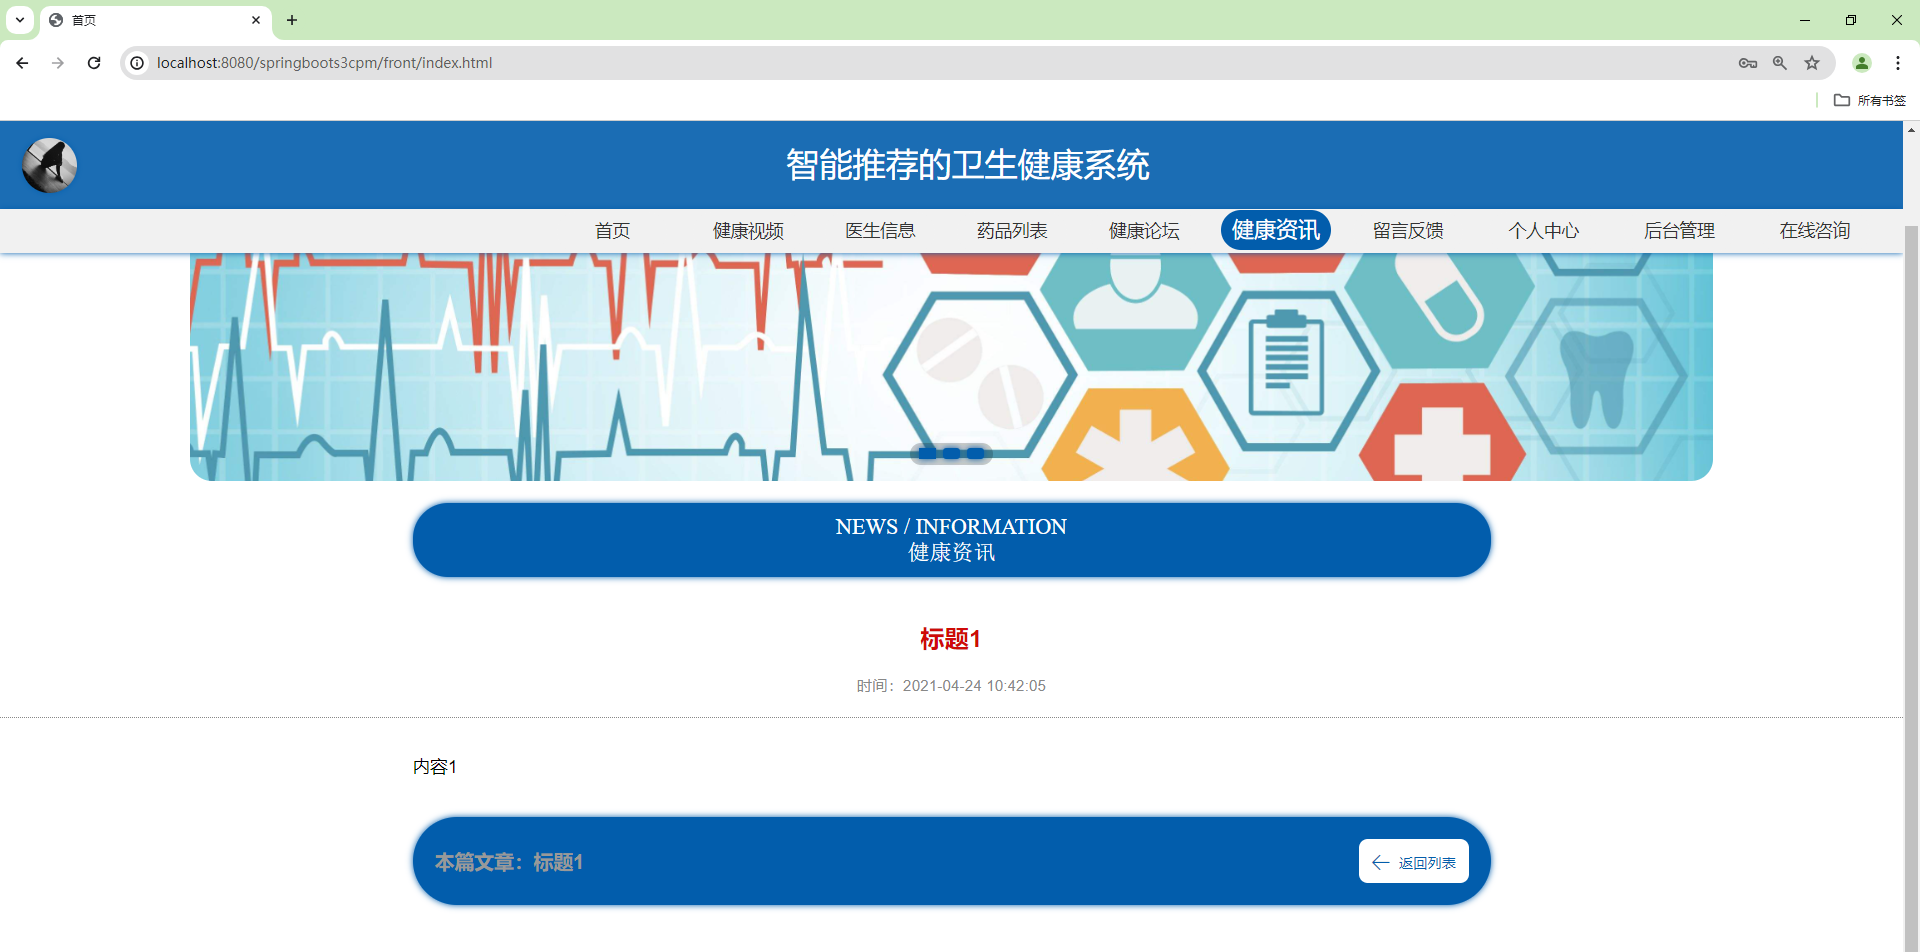Open Chrome's three-dot menu
This screenshot has height=952, width=1920.
coord(1898,62)
